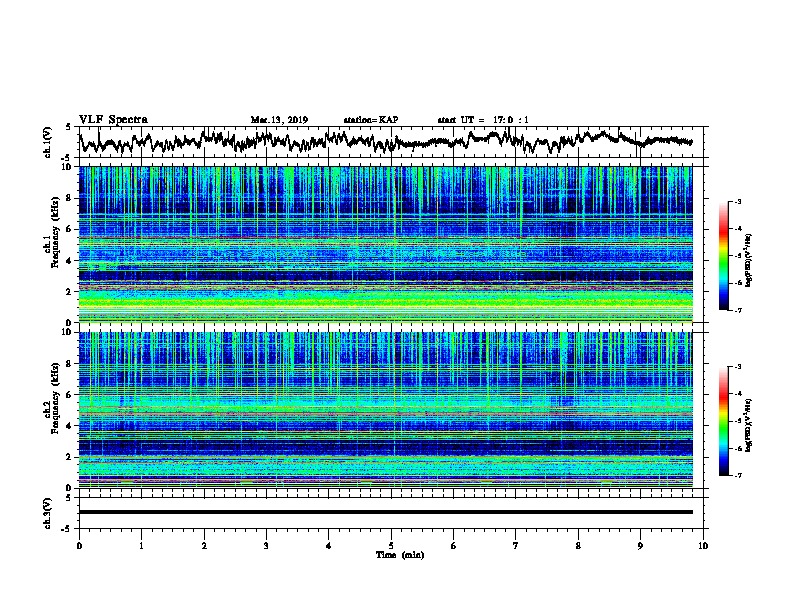Click the ch.1 color bar "-3" label
The image size is (792, 612).
(x=737, y=202)
